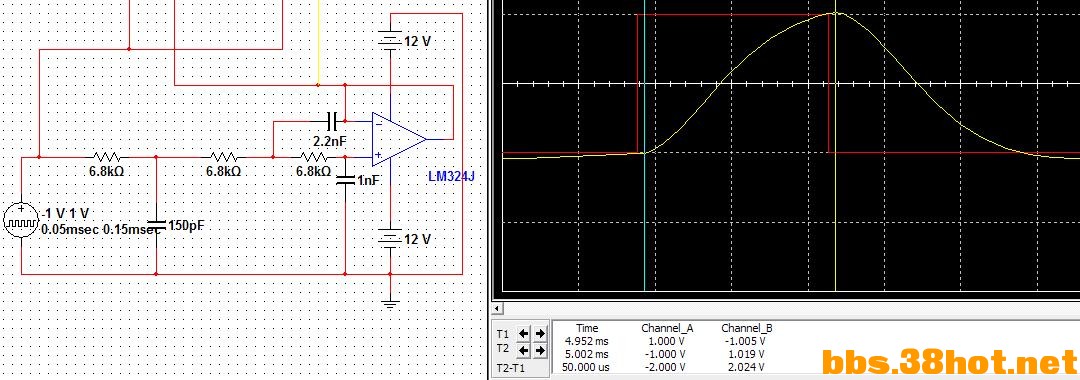Click the oscilloscope scrollbar left arrow
The height and width of the screenshot is (380, 1080).
[498, 308]
